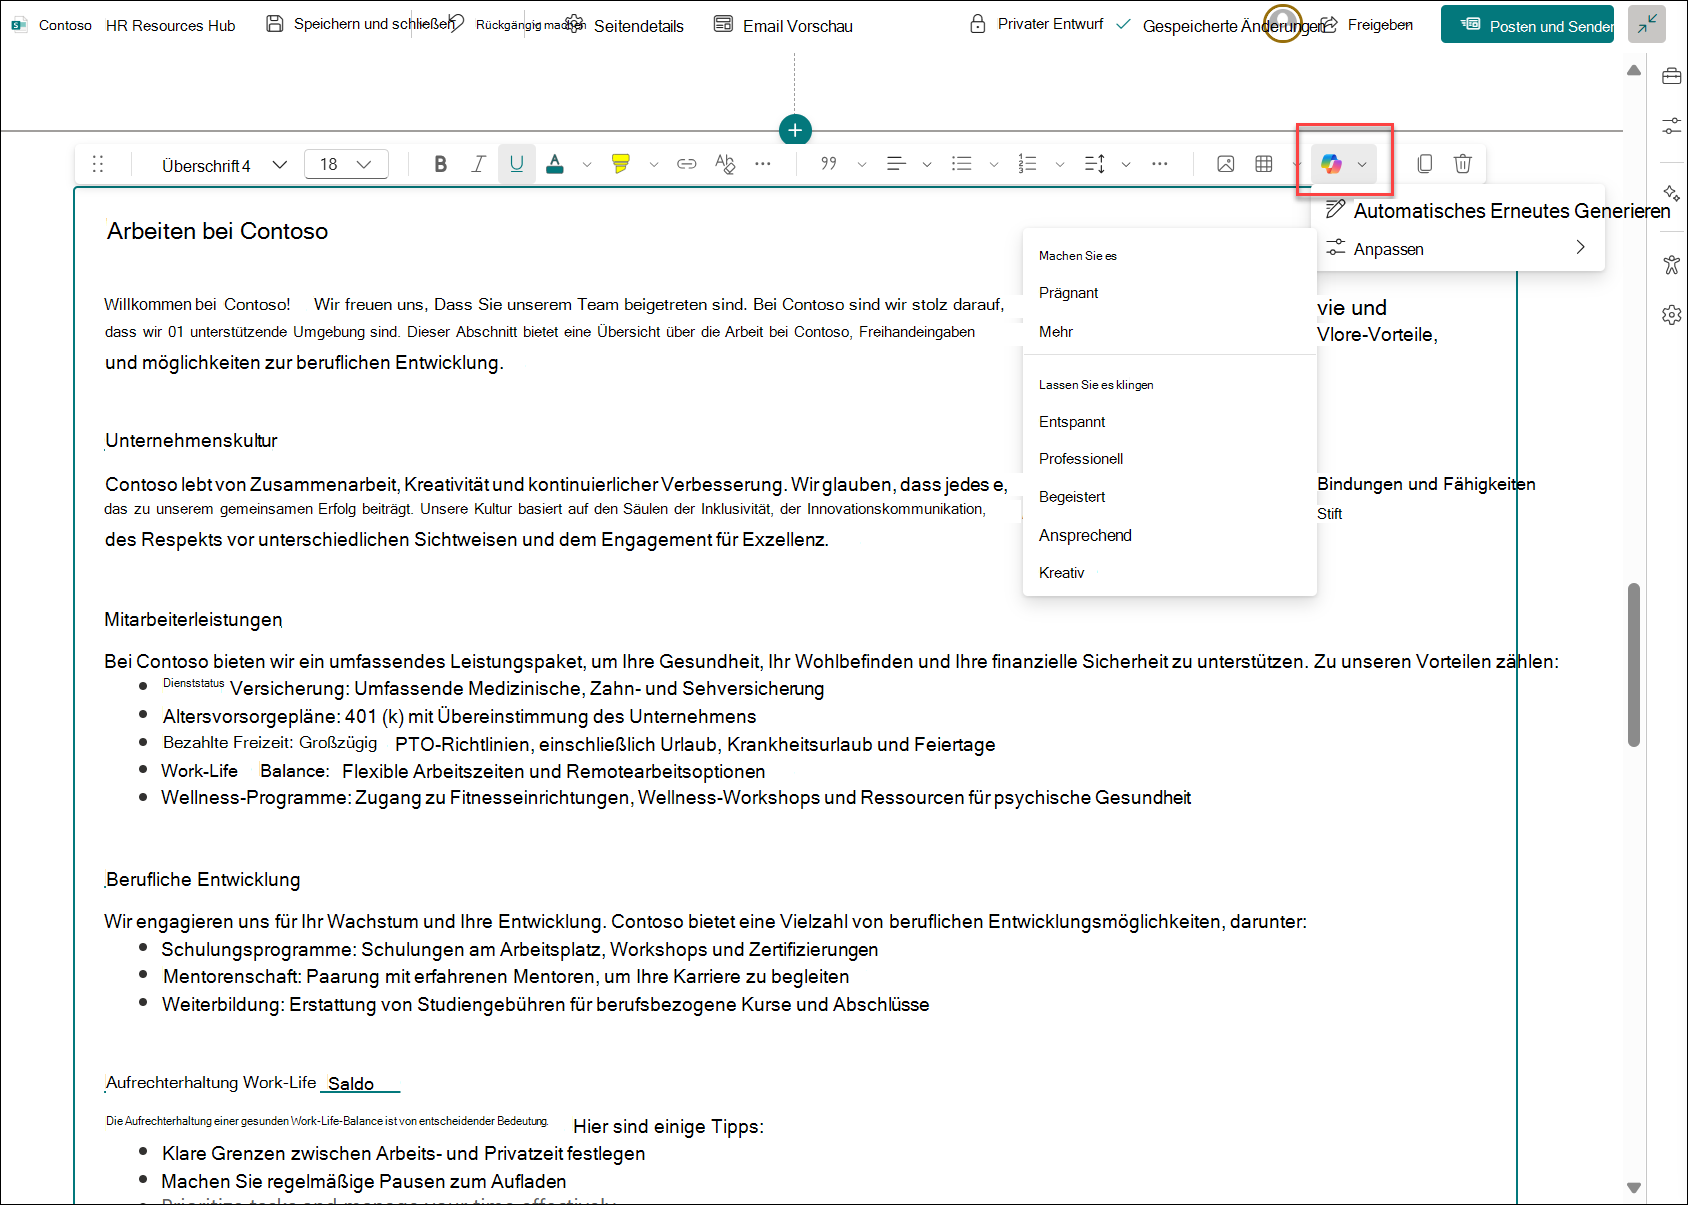Click the scroll down arrow
1688x1205 pixels.
tap(1634, 1188)
